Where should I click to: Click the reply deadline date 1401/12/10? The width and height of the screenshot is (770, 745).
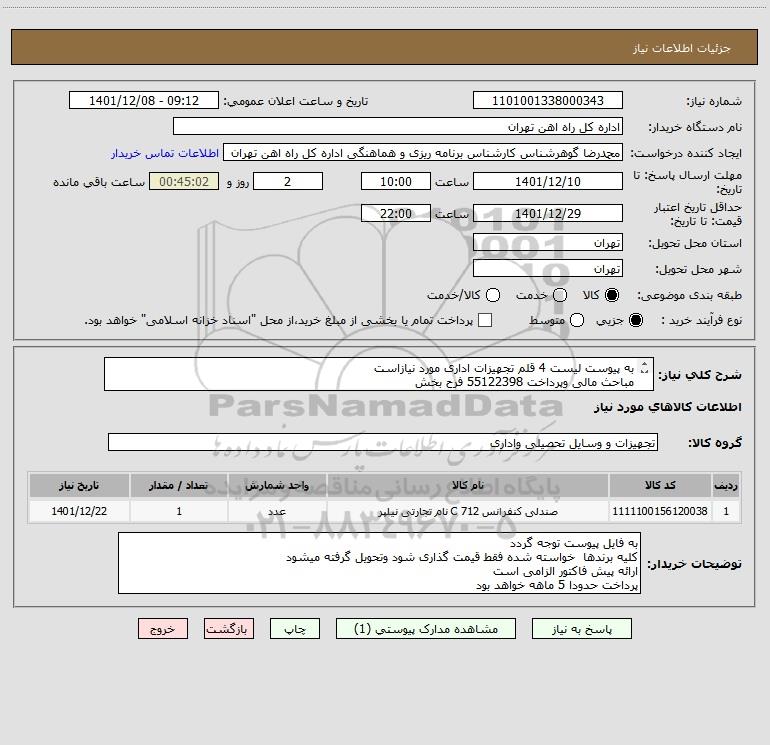pos(548,181)
